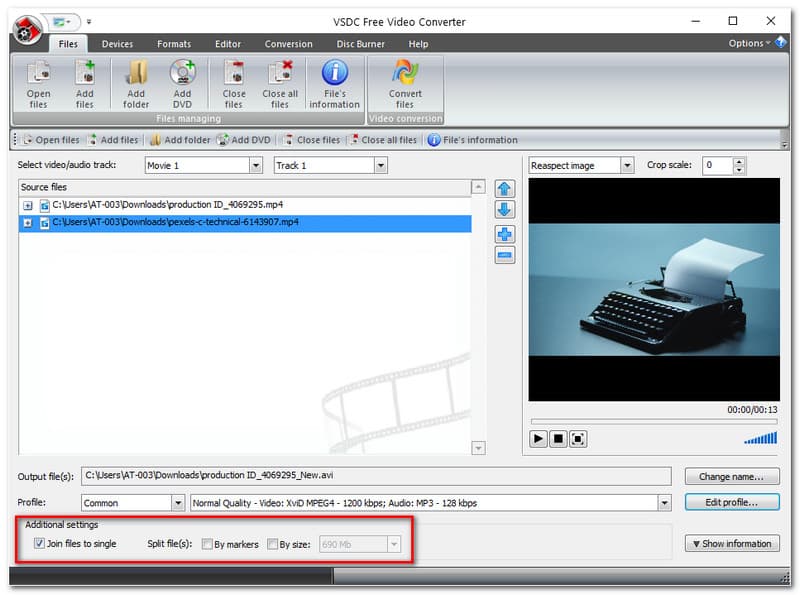
Task: Switch to the Files ribbon tab
Action: (x=68, y=44)
